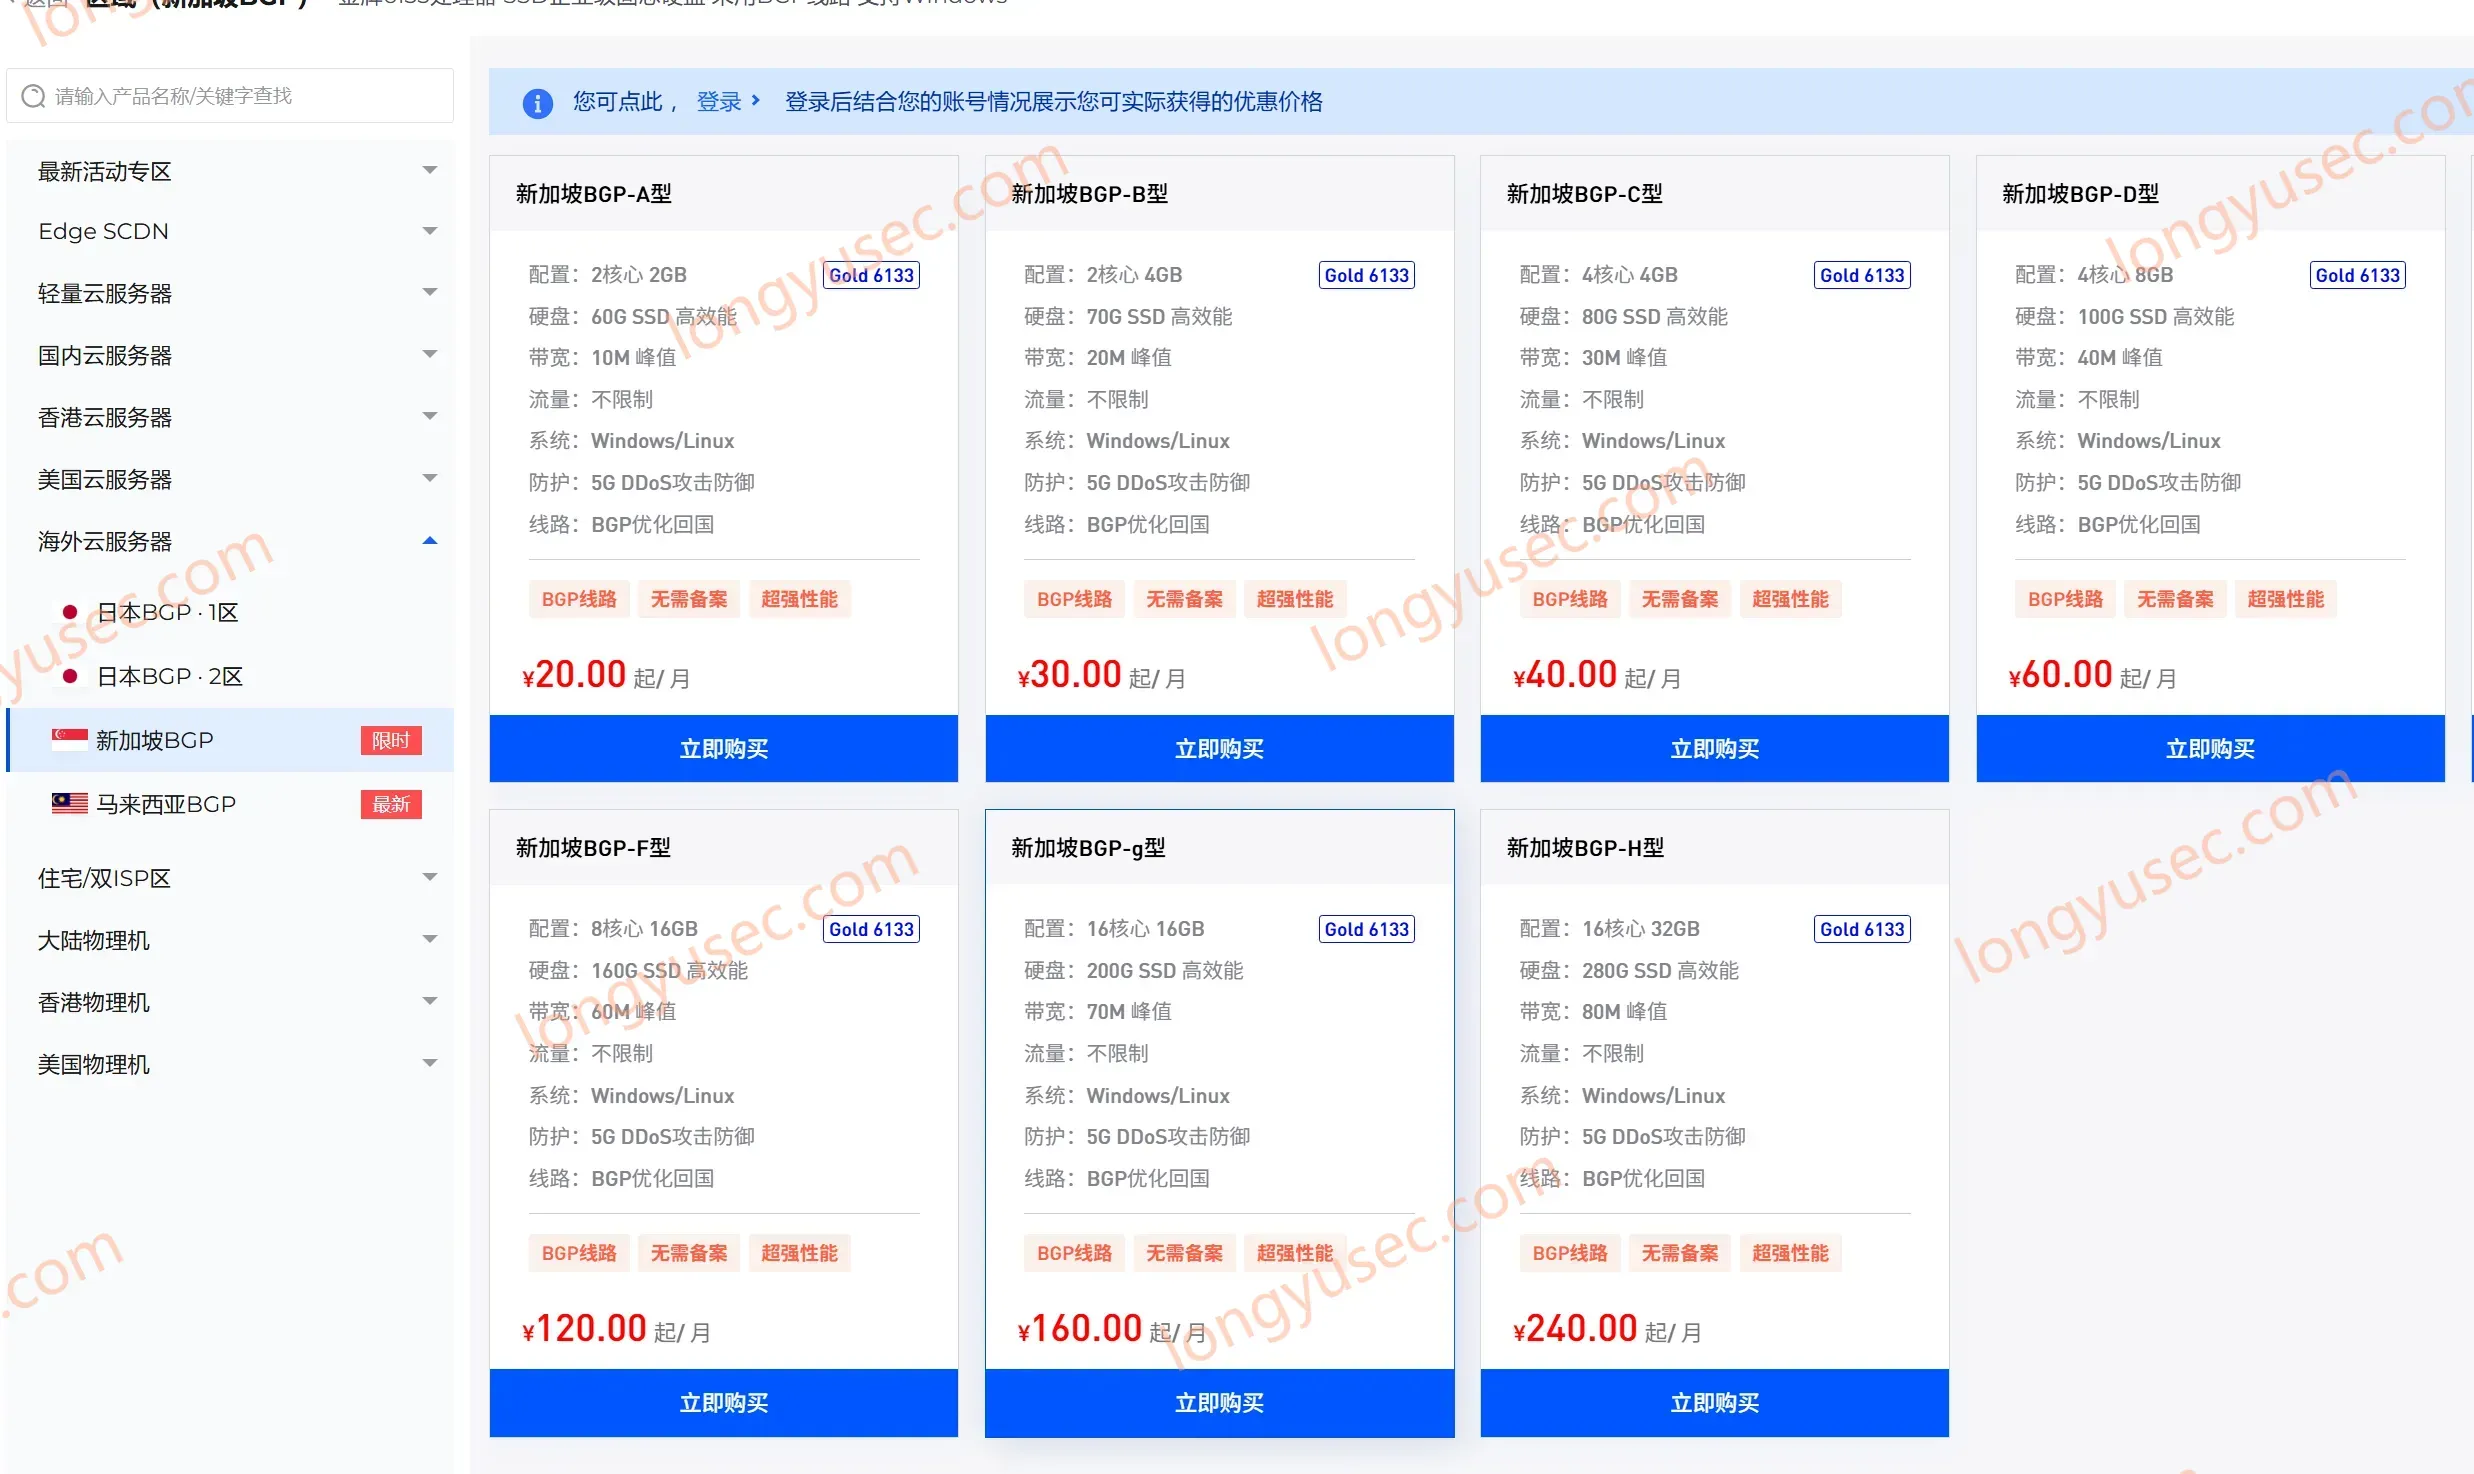Click 带宽: 70M 峰值 text
Screen dimensions: 2474x1474
[x=1097, y=1011]
